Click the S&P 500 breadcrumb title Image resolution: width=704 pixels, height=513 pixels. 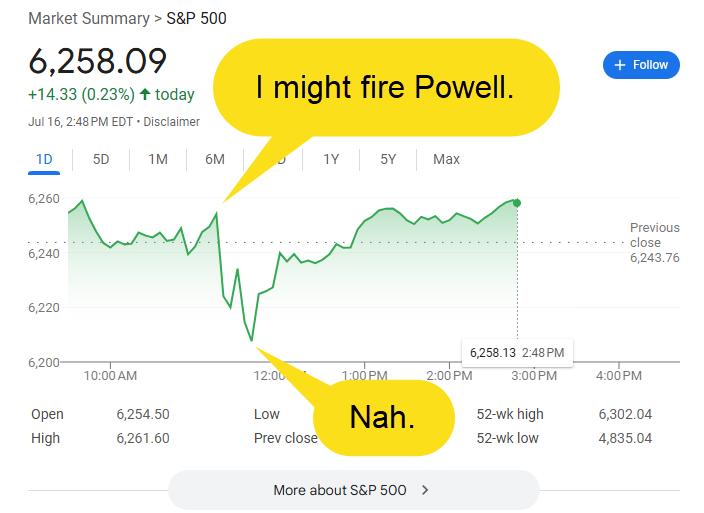(x=196, y=18)
